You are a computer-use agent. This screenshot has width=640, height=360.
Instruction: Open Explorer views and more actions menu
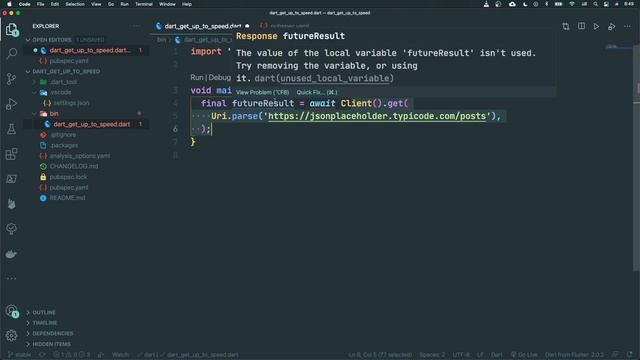coord(137,26)
